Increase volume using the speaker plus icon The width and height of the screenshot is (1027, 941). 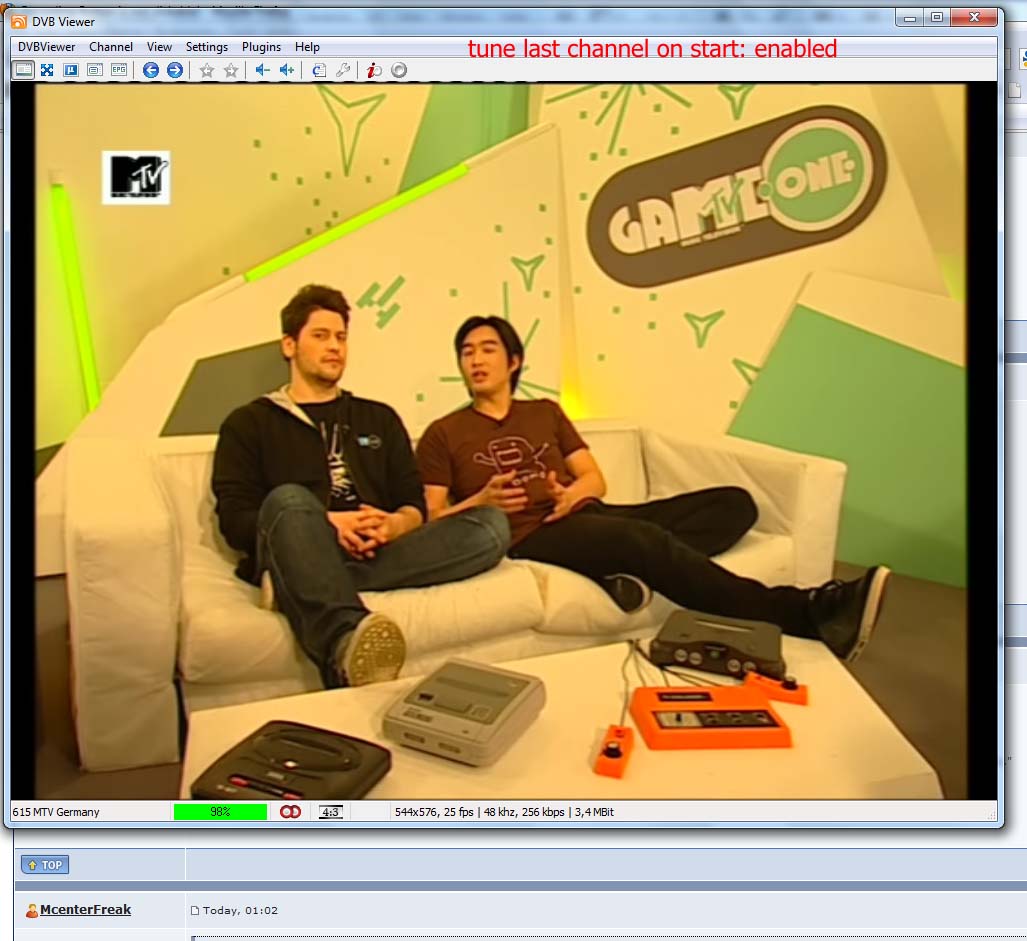coord(287,70)
